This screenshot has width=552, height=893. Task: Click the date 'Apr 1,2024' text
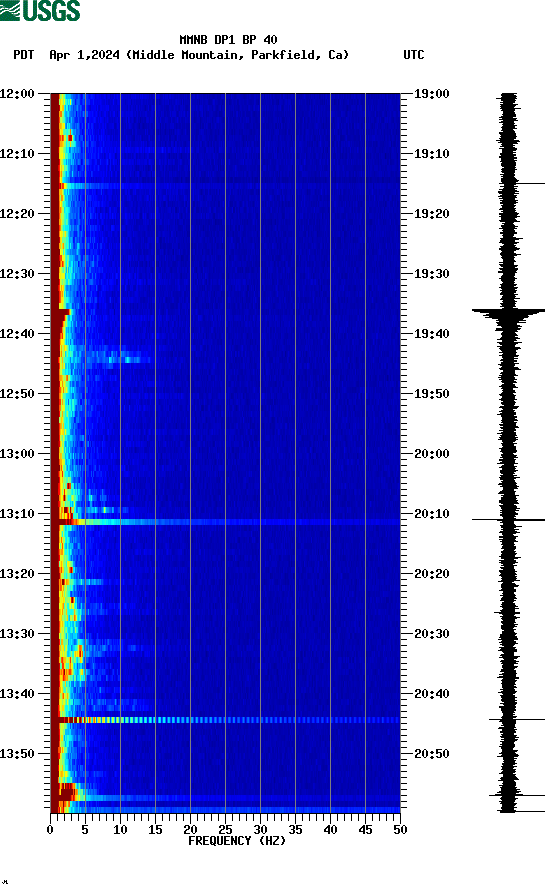tap(84, 55)
